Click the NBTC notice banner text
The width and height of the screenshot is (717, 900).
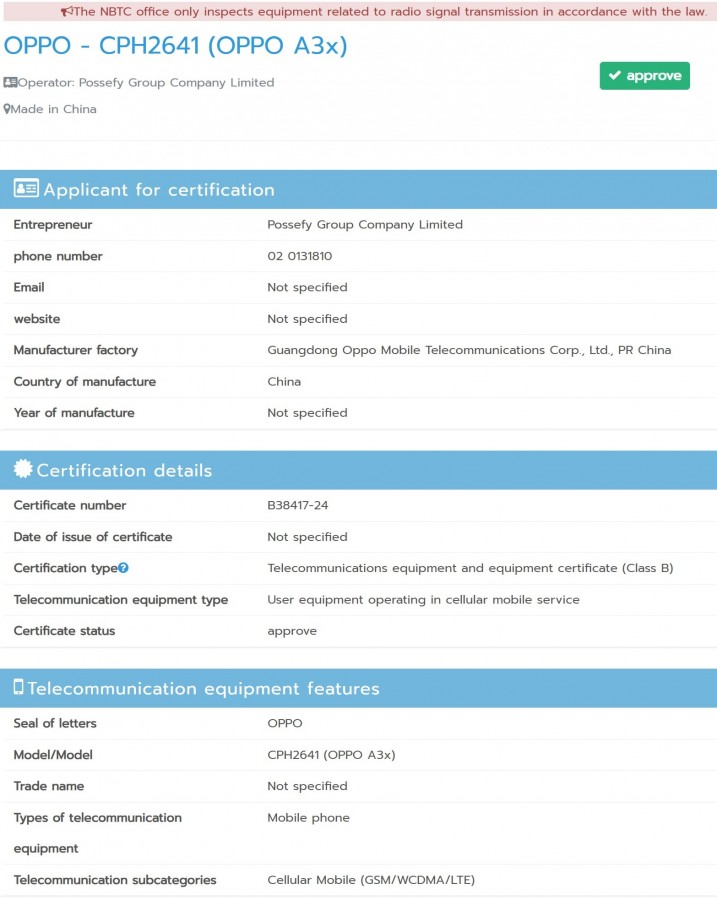pos(390,11)
